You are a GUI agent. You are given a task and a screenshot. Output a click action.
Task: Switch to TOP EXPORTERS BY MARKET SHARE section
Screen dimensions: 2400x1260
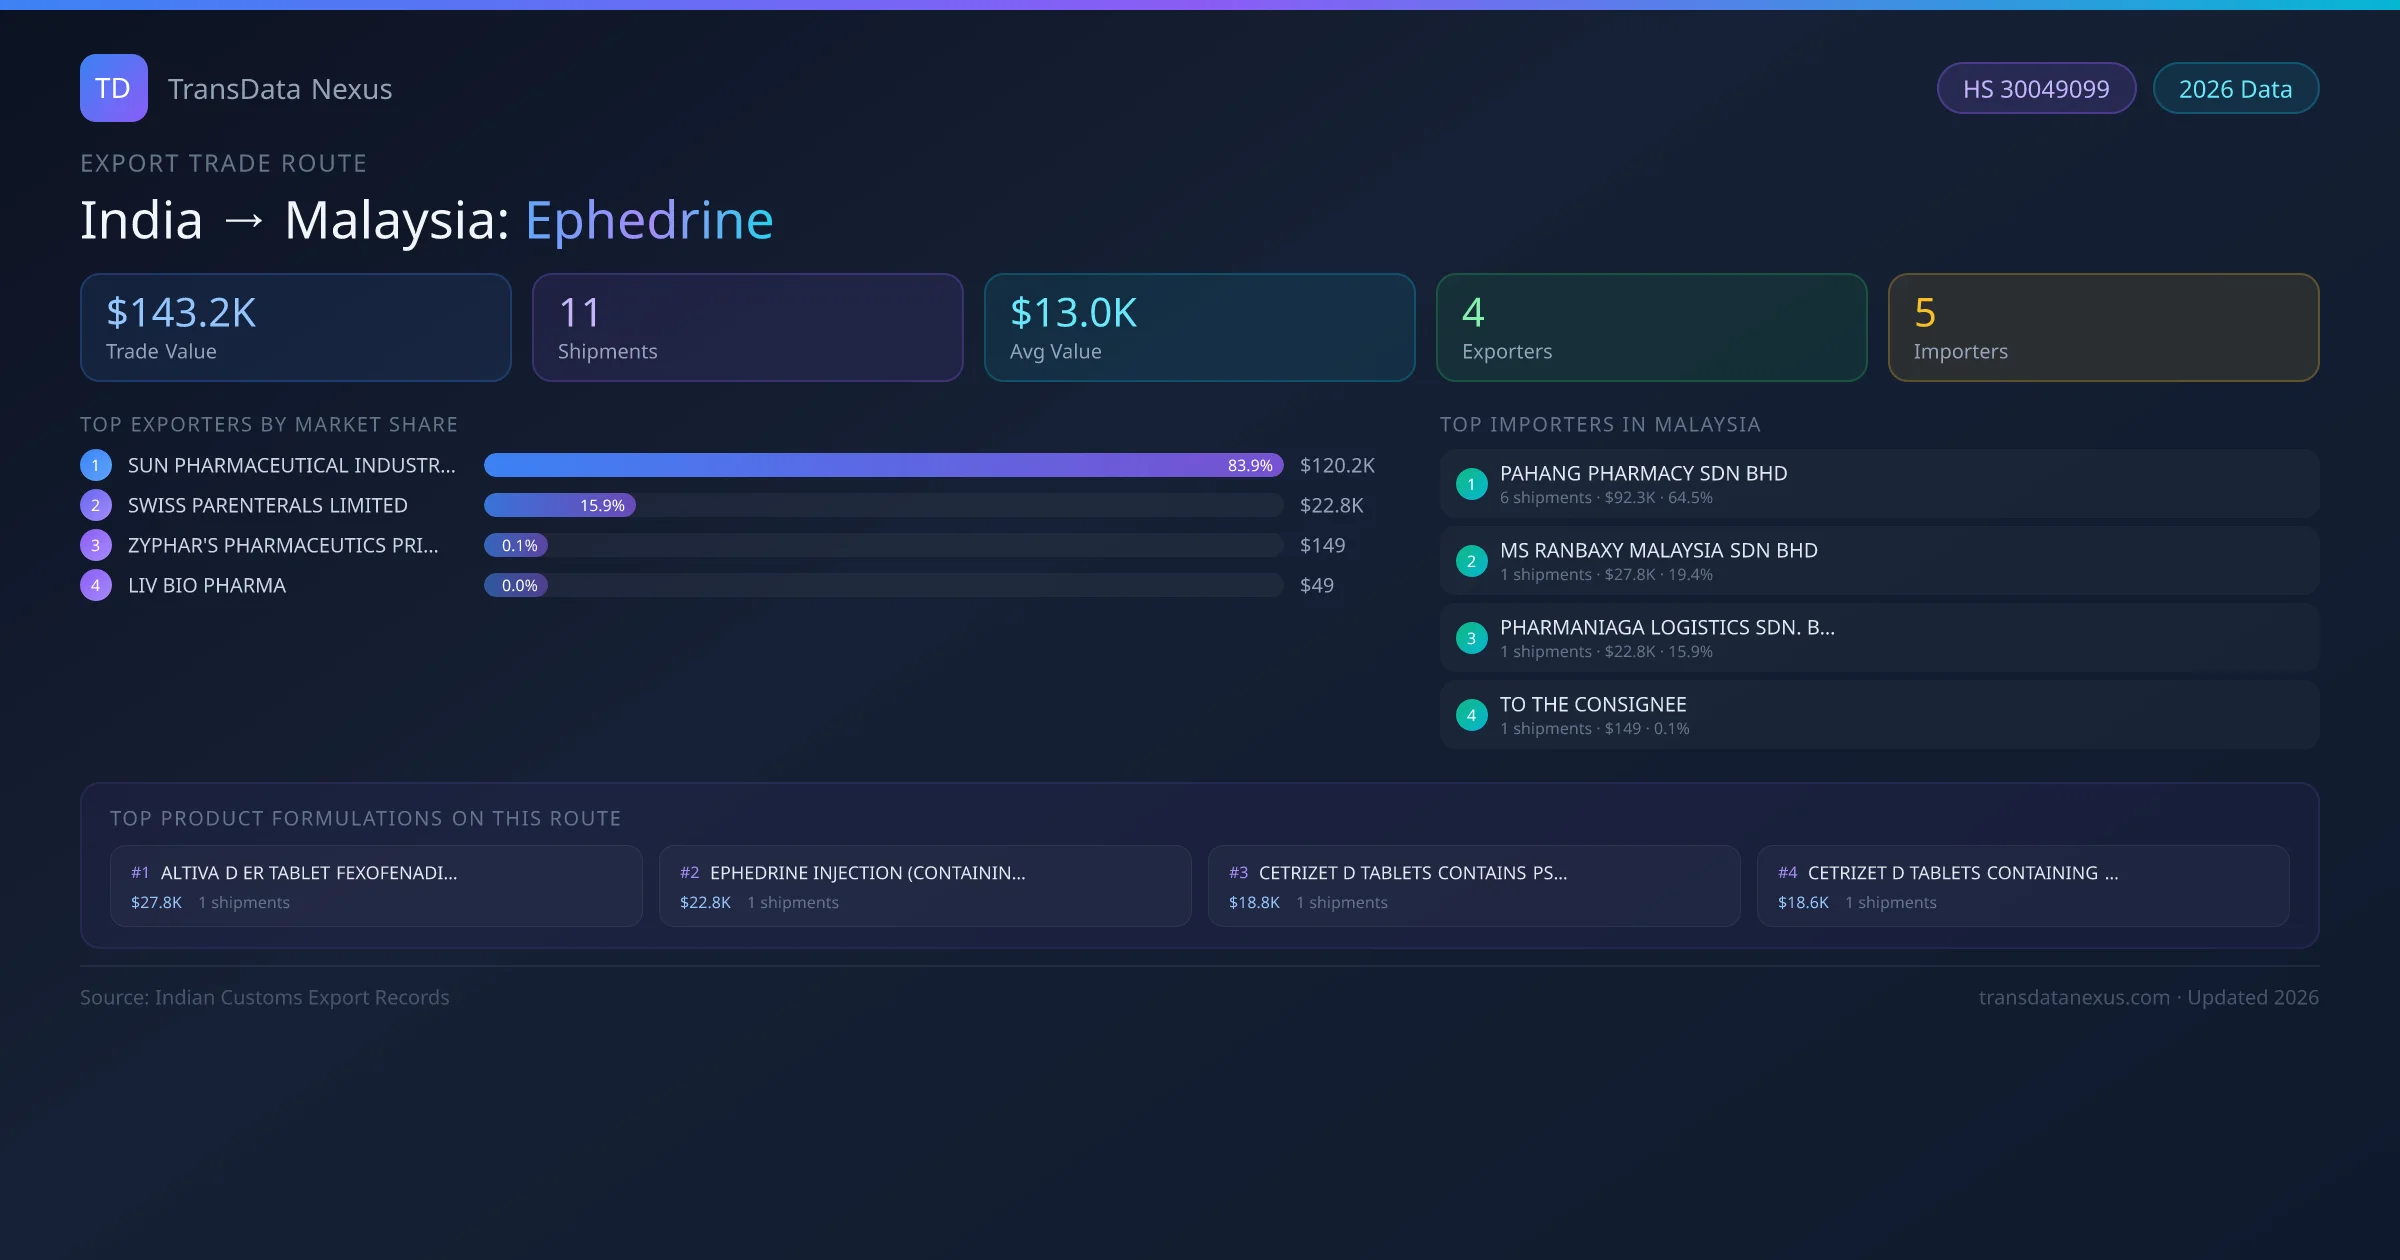(269, 424)
